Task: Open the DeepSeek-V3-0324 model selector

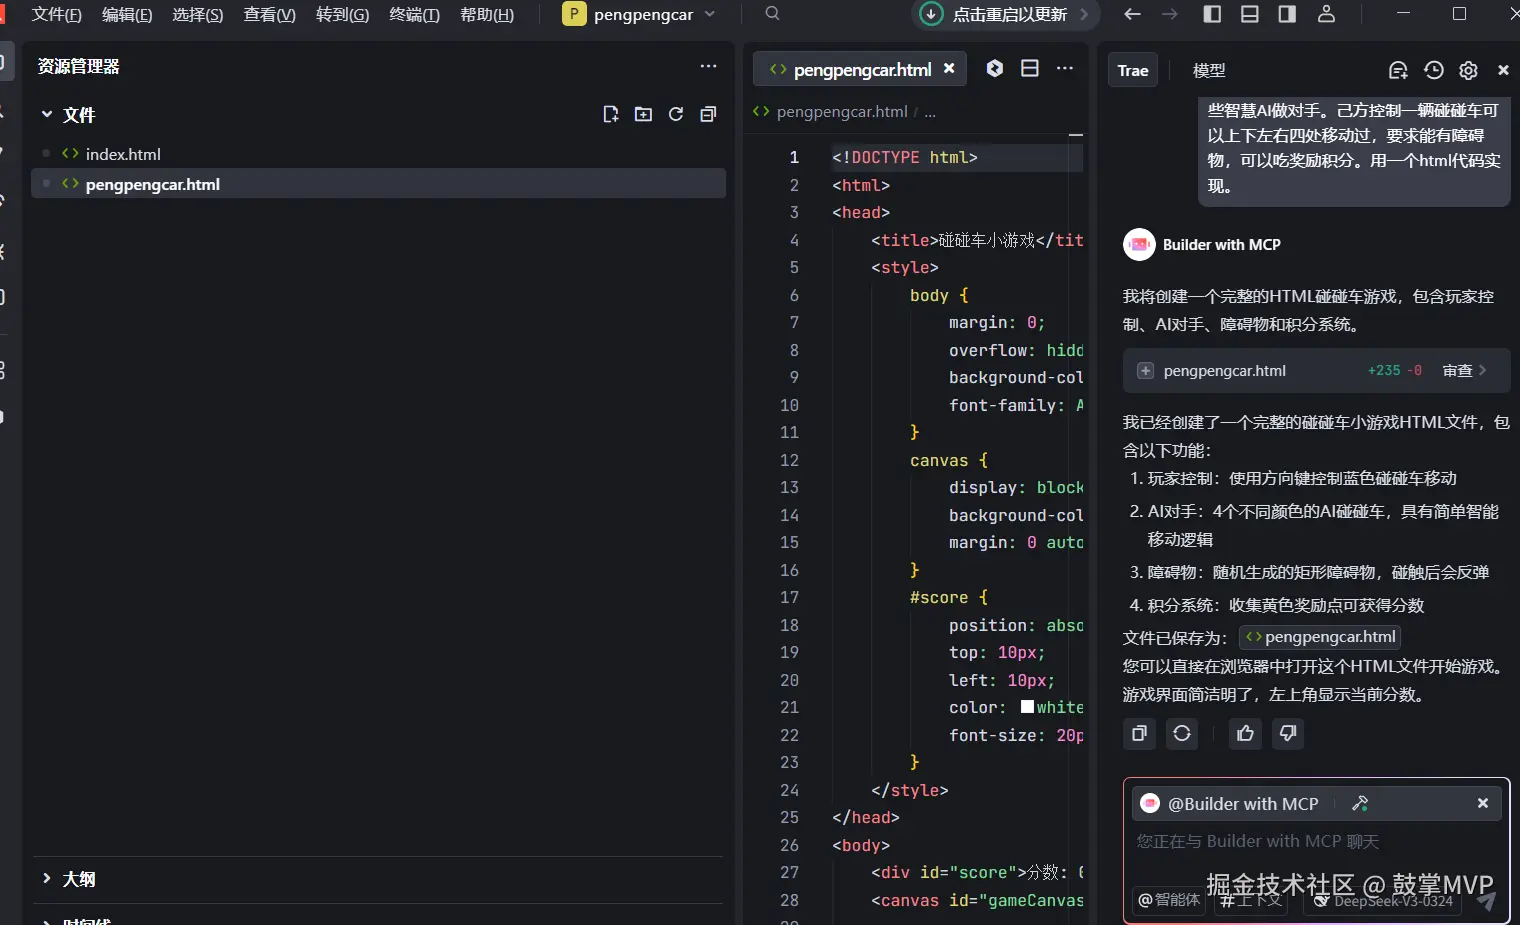Action: tap(1383, 900)
